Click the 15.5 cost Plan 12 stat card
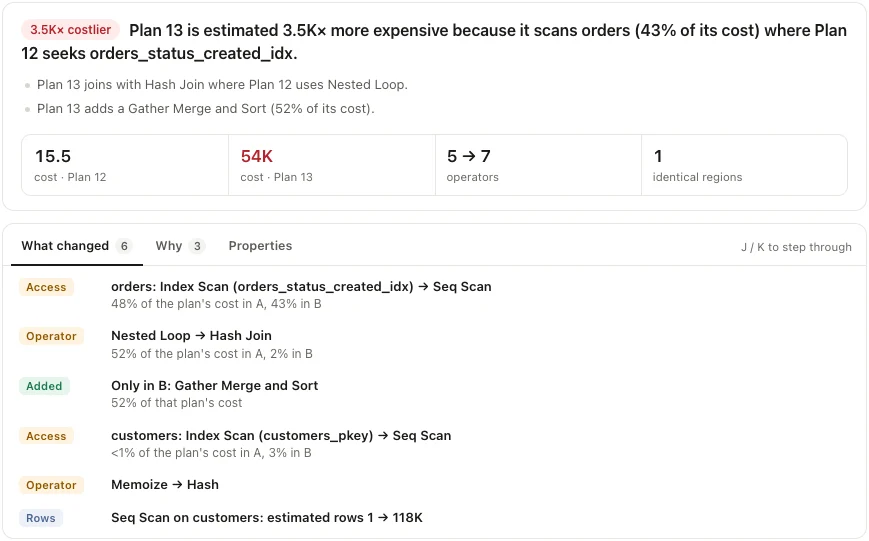869x541 pixels. tap(125, 165)
